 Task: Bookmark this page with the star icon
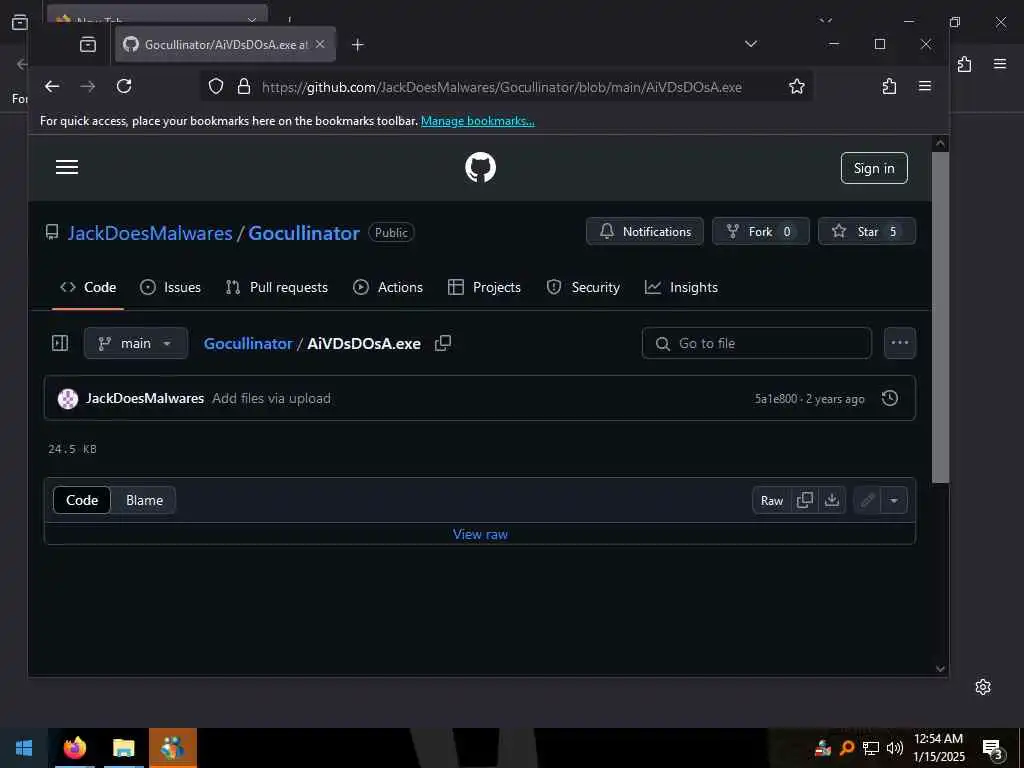click(x=796, y=86)
